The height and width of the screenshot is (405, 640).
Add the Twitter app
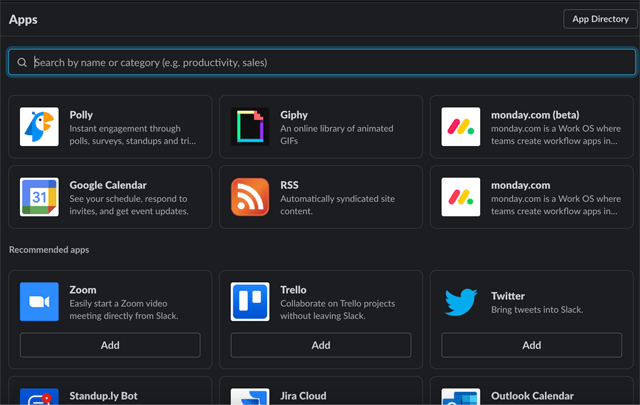[x=531, y=345]
